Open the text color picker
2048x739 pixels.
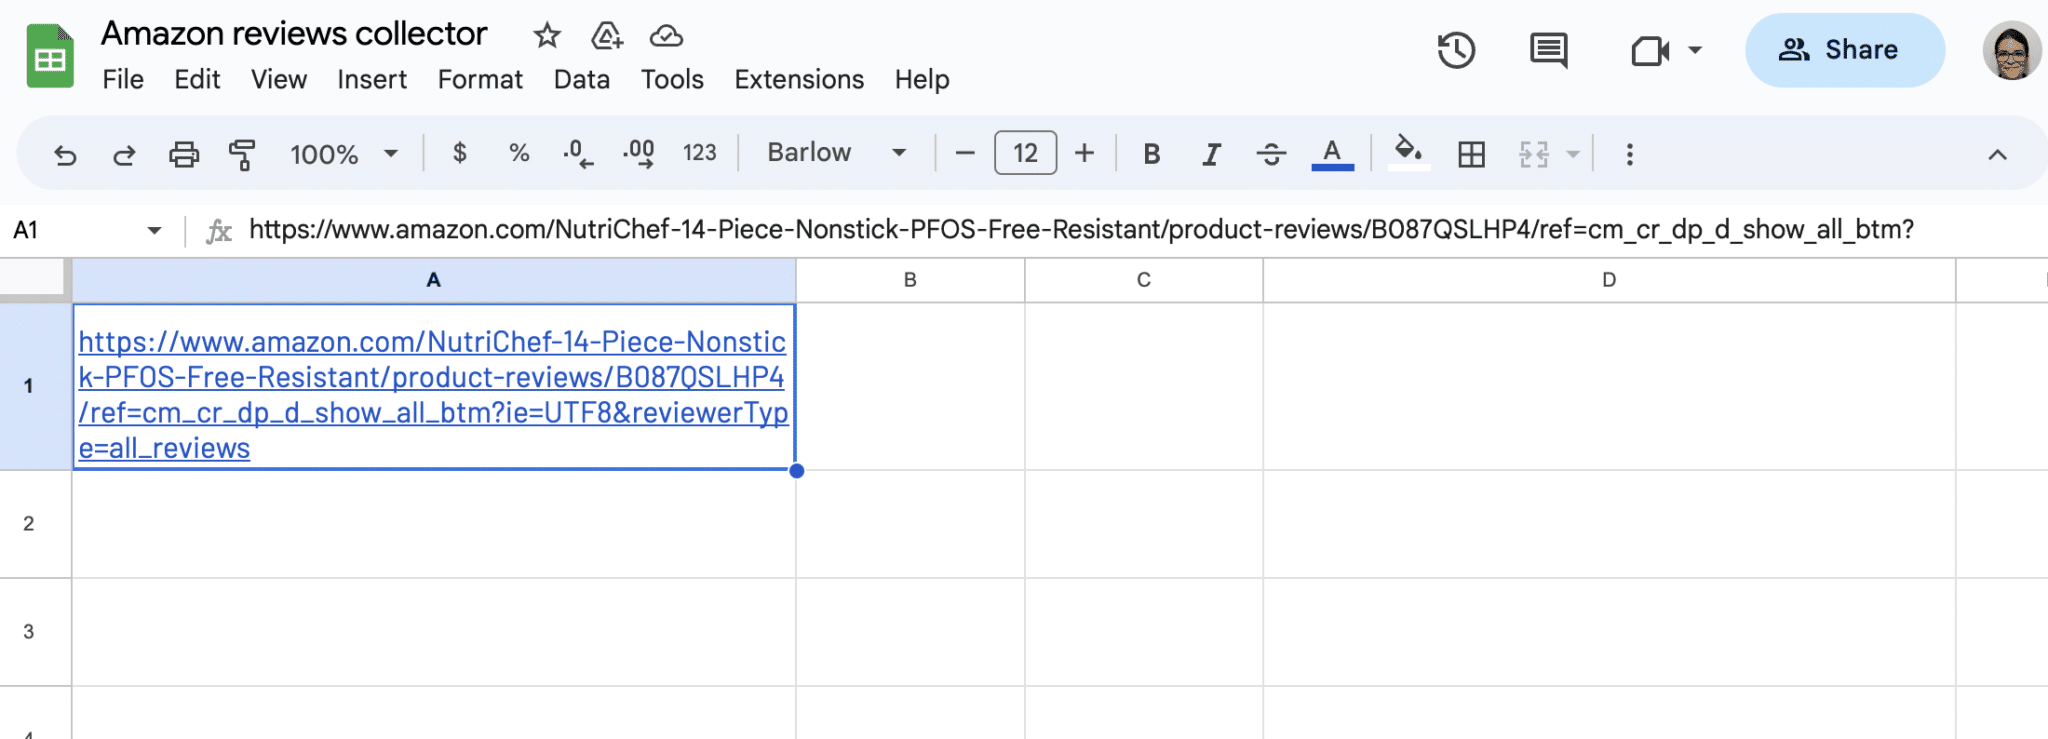coord(1332,154)
